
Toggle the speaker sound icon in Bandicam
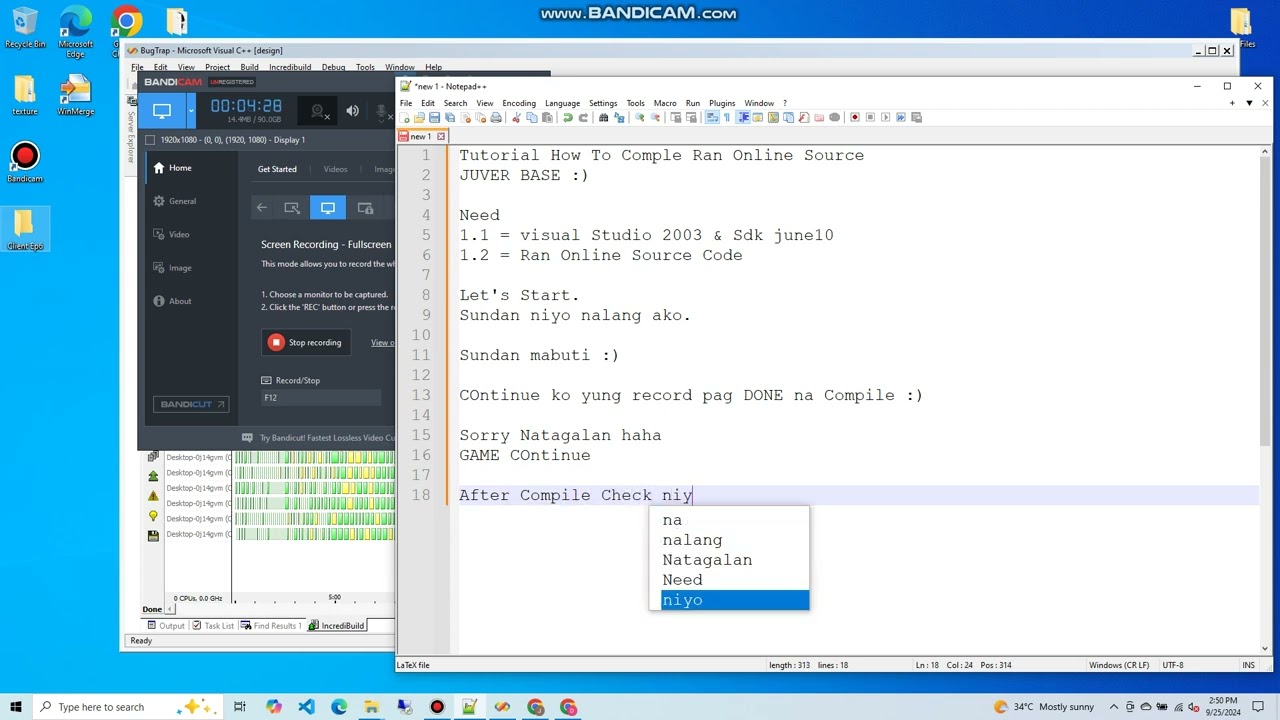[x=352, y=111]
